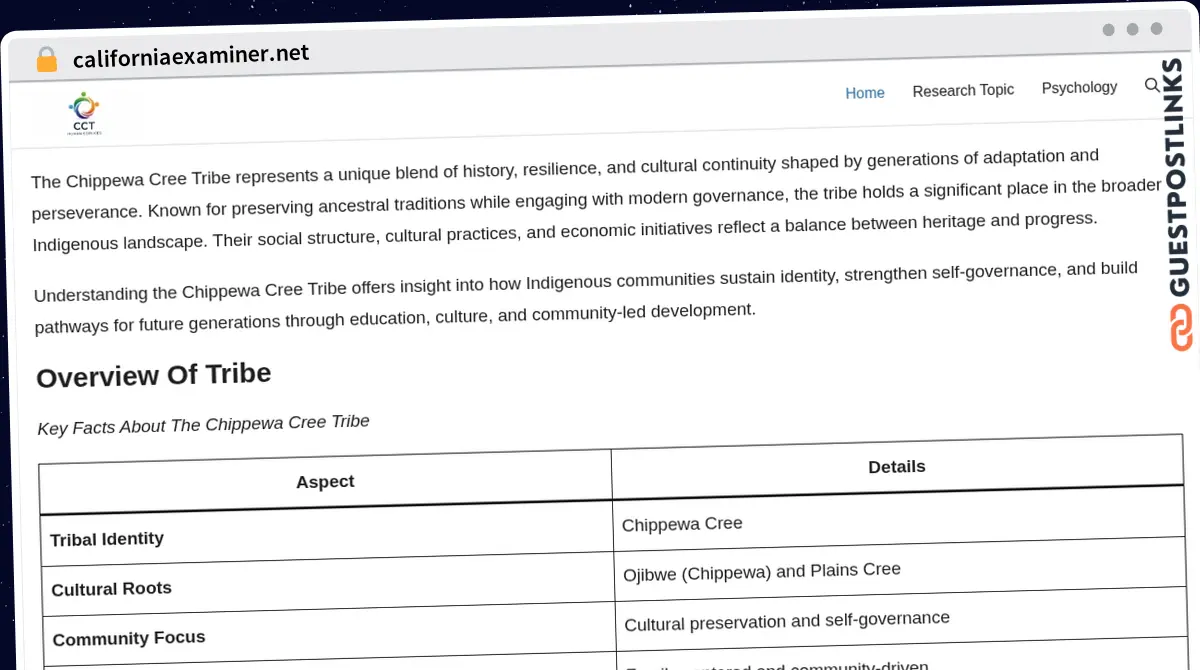Click the Cultural Roots row label

coord(111,589)
